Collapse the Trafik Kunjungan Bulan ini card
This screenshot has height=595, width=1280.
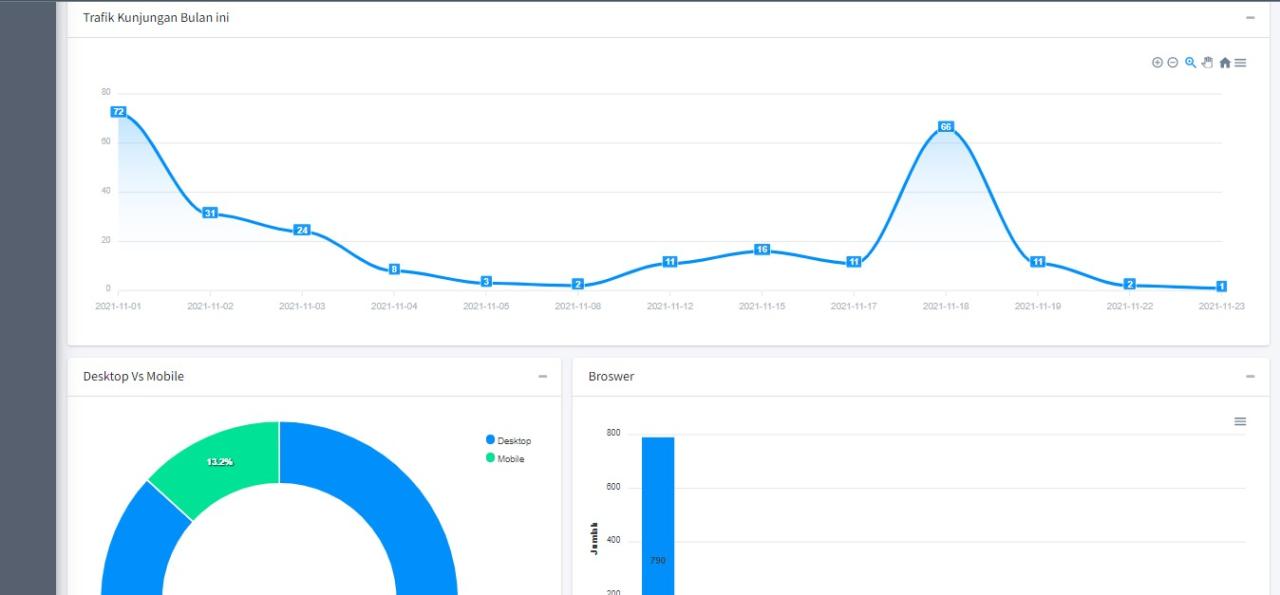point(1250,18)
